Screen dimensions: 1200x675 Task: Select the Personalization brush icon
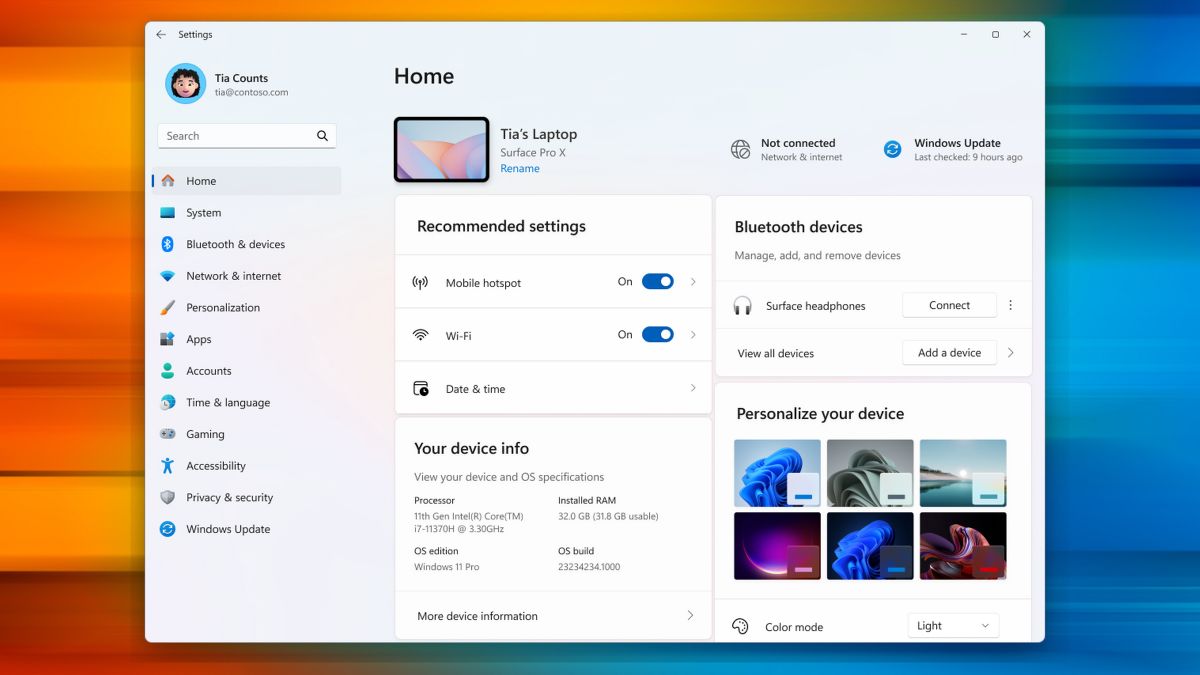click(x=167, y=307)
